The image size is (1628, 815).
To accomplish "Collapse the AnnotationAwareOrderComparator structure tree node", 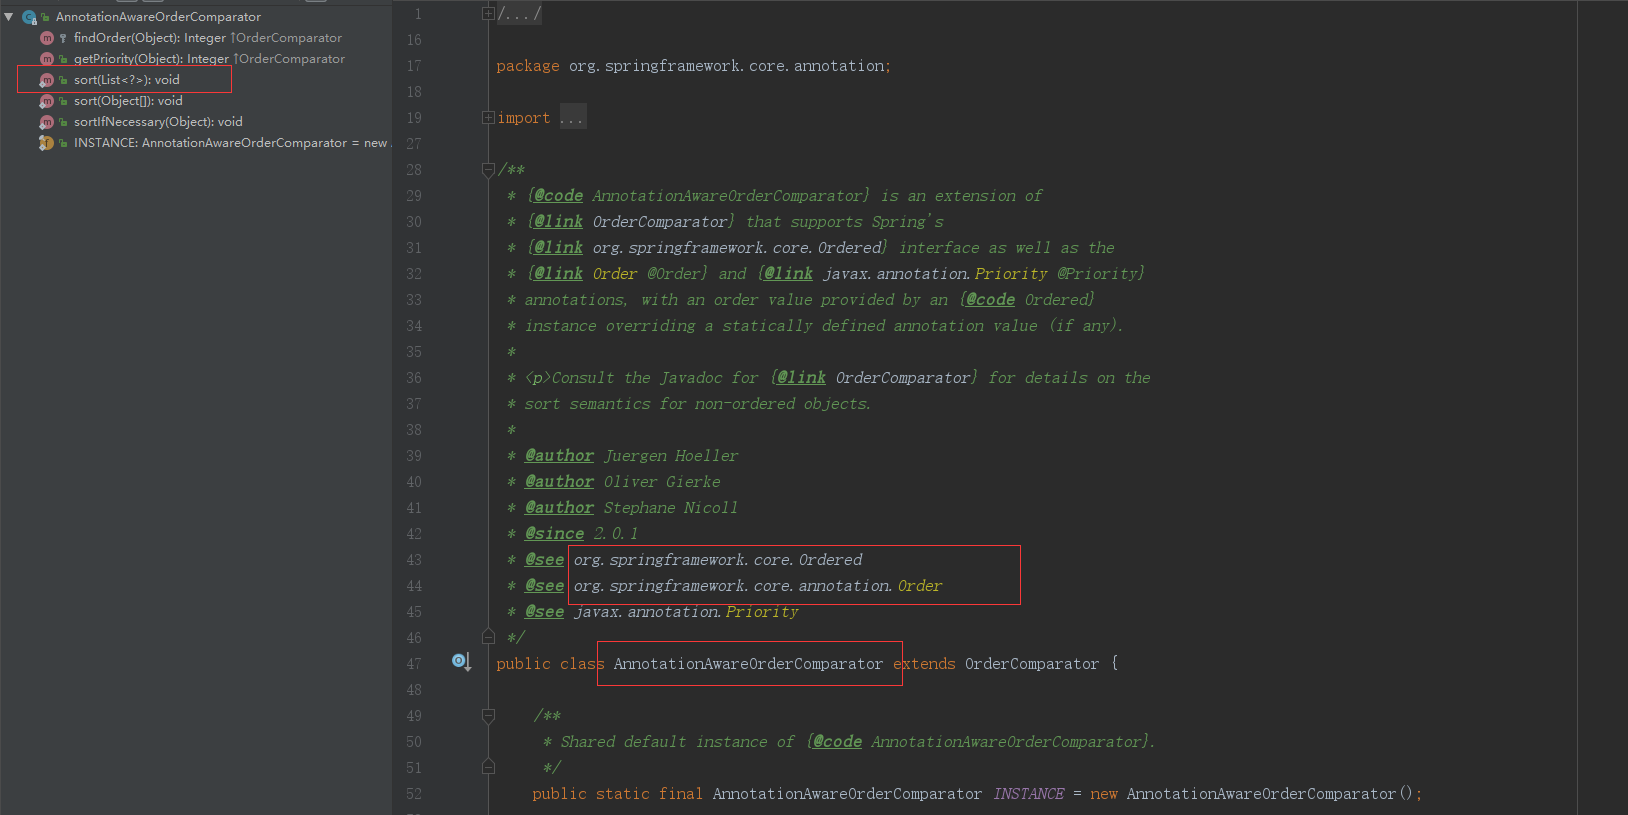I will pyautogui.click(x=9, y=17).
